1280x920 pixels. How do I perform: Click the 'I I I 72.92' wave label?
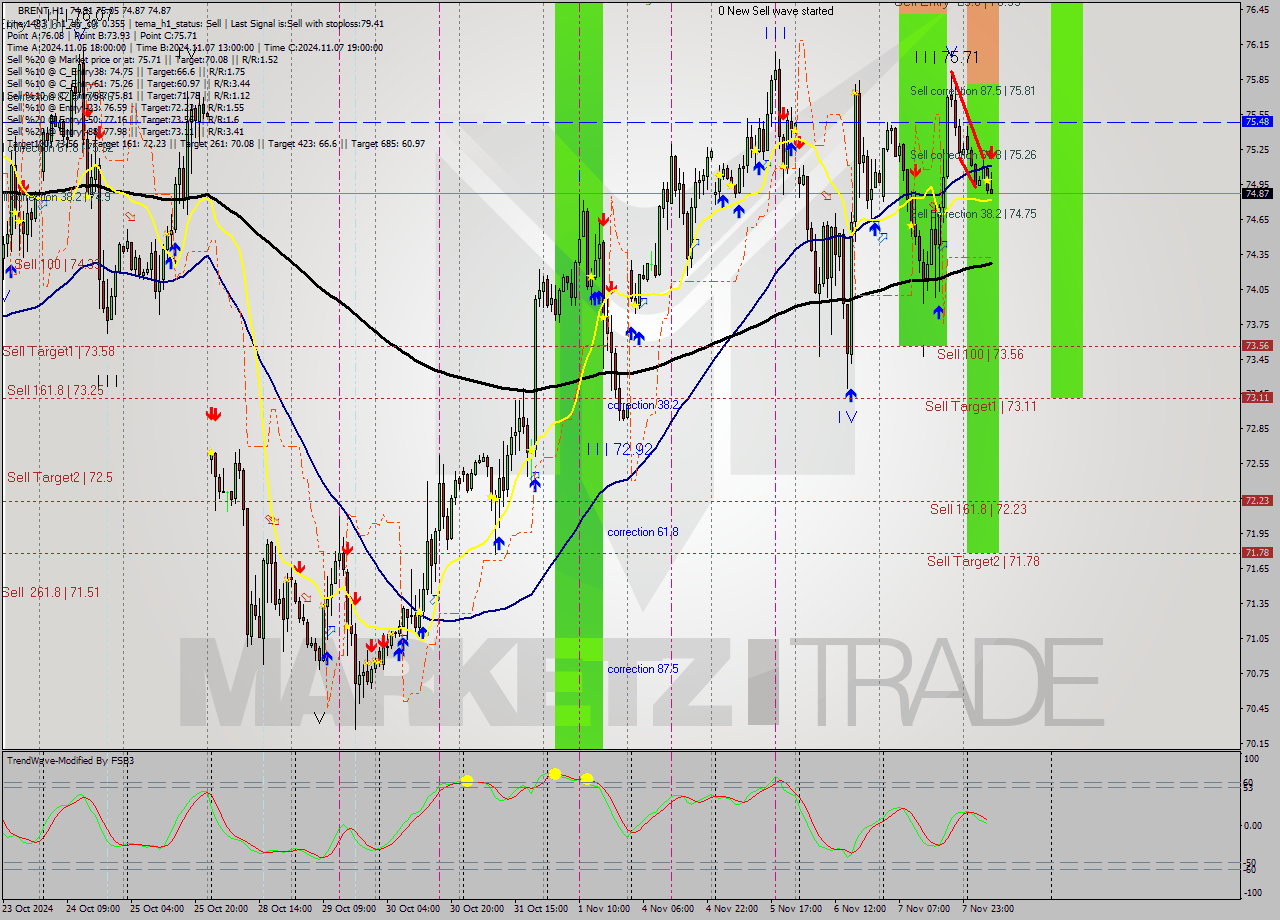coord(619,450)
